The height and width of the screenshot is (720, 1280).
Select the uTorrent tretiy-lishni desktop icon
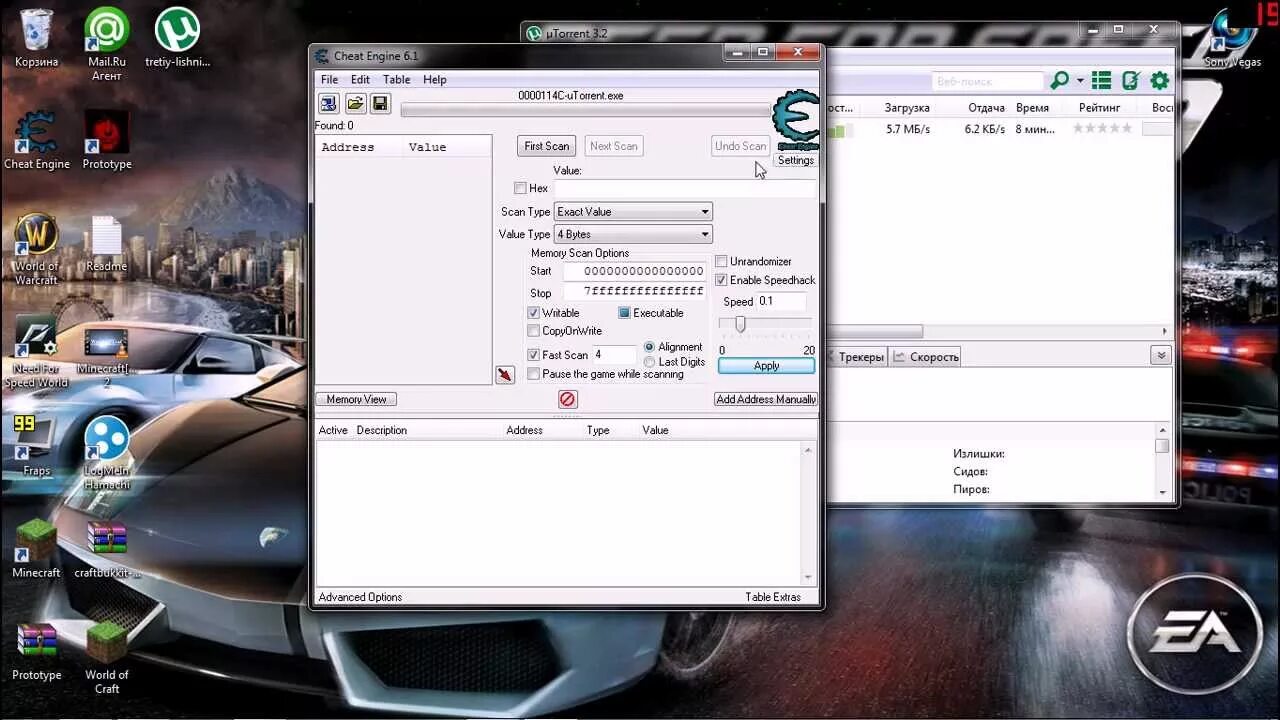tap(177, 40)
